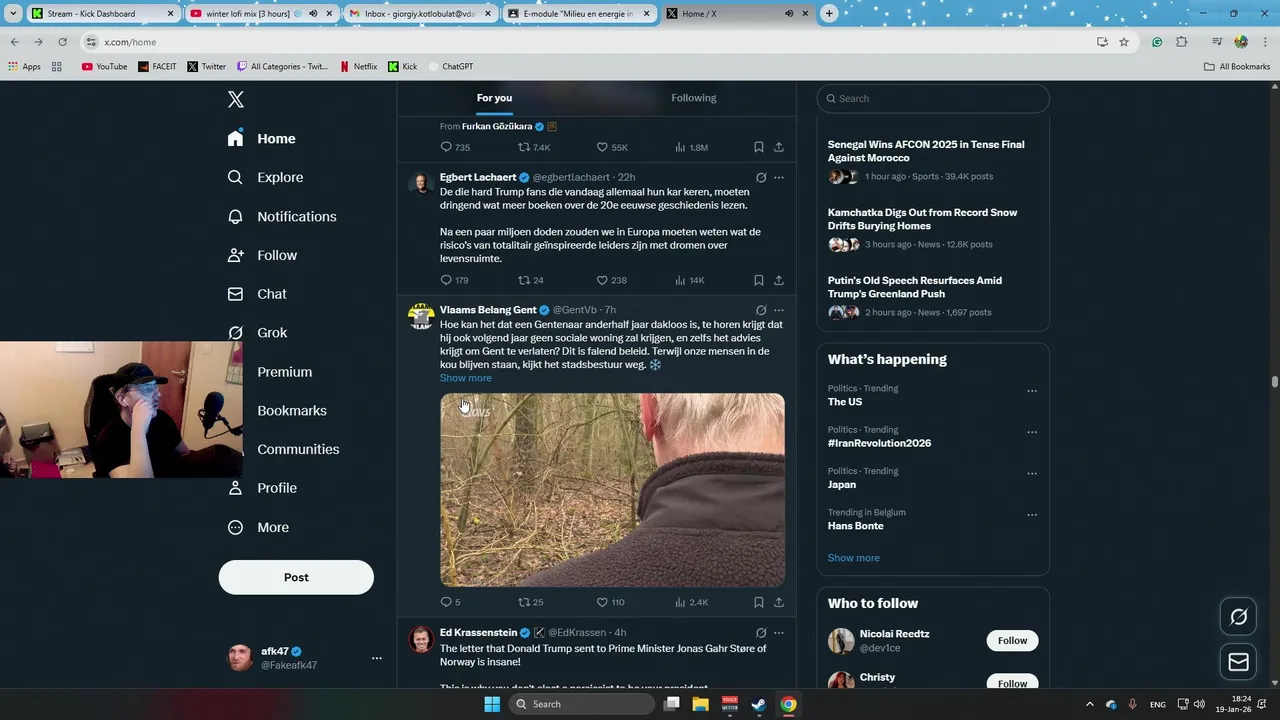Open options for Japan trend
The image size is (1280, 720).
point(1032,474)
